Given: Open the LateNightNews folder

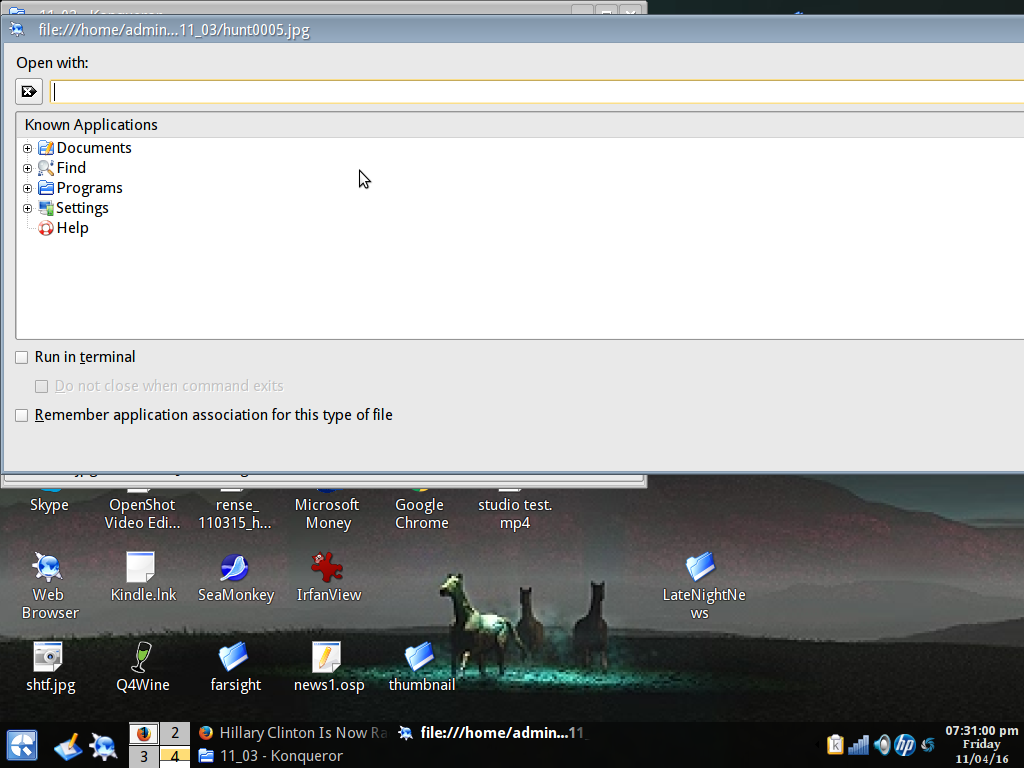Looking at the screenshot, I should pos(701,568).
